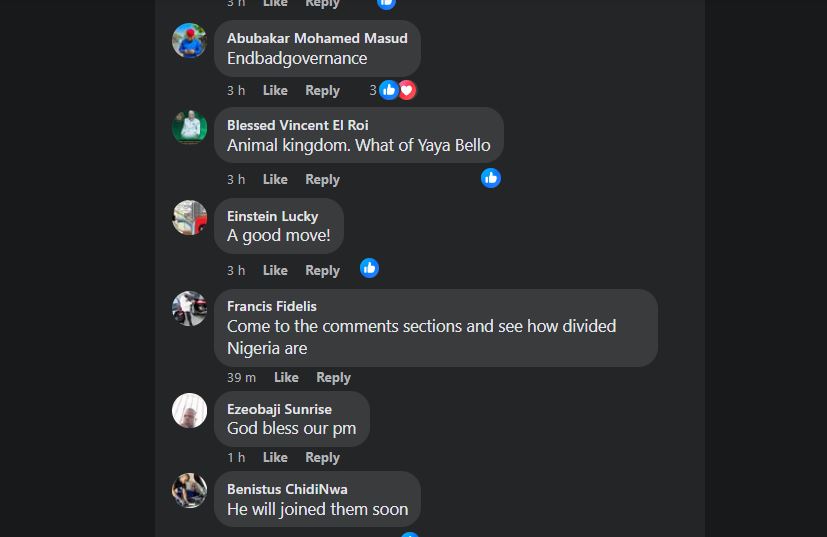Screen dimensions: 827x537
Task: Open Benistus ChidiNwa name link
Action: (x=287, y=489)
